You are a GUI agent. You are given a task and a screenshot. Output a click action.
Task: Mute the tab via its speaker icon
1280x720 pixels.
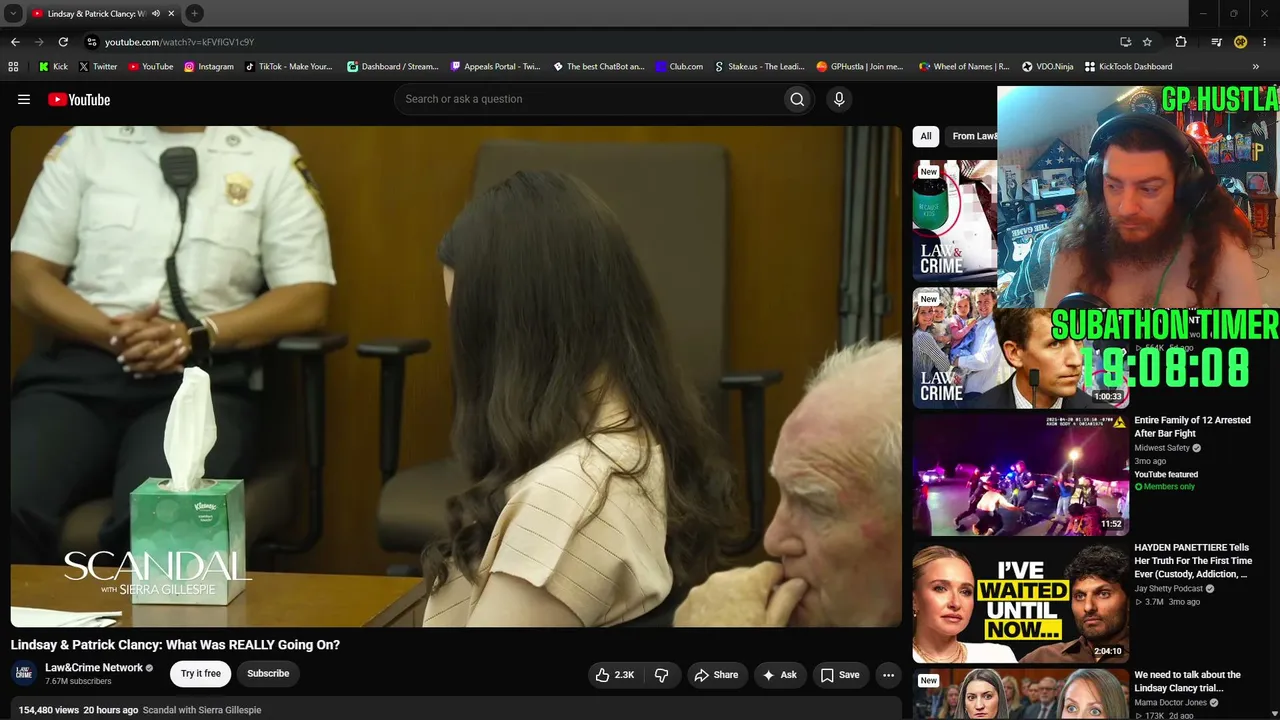click(x=155, y=14)
